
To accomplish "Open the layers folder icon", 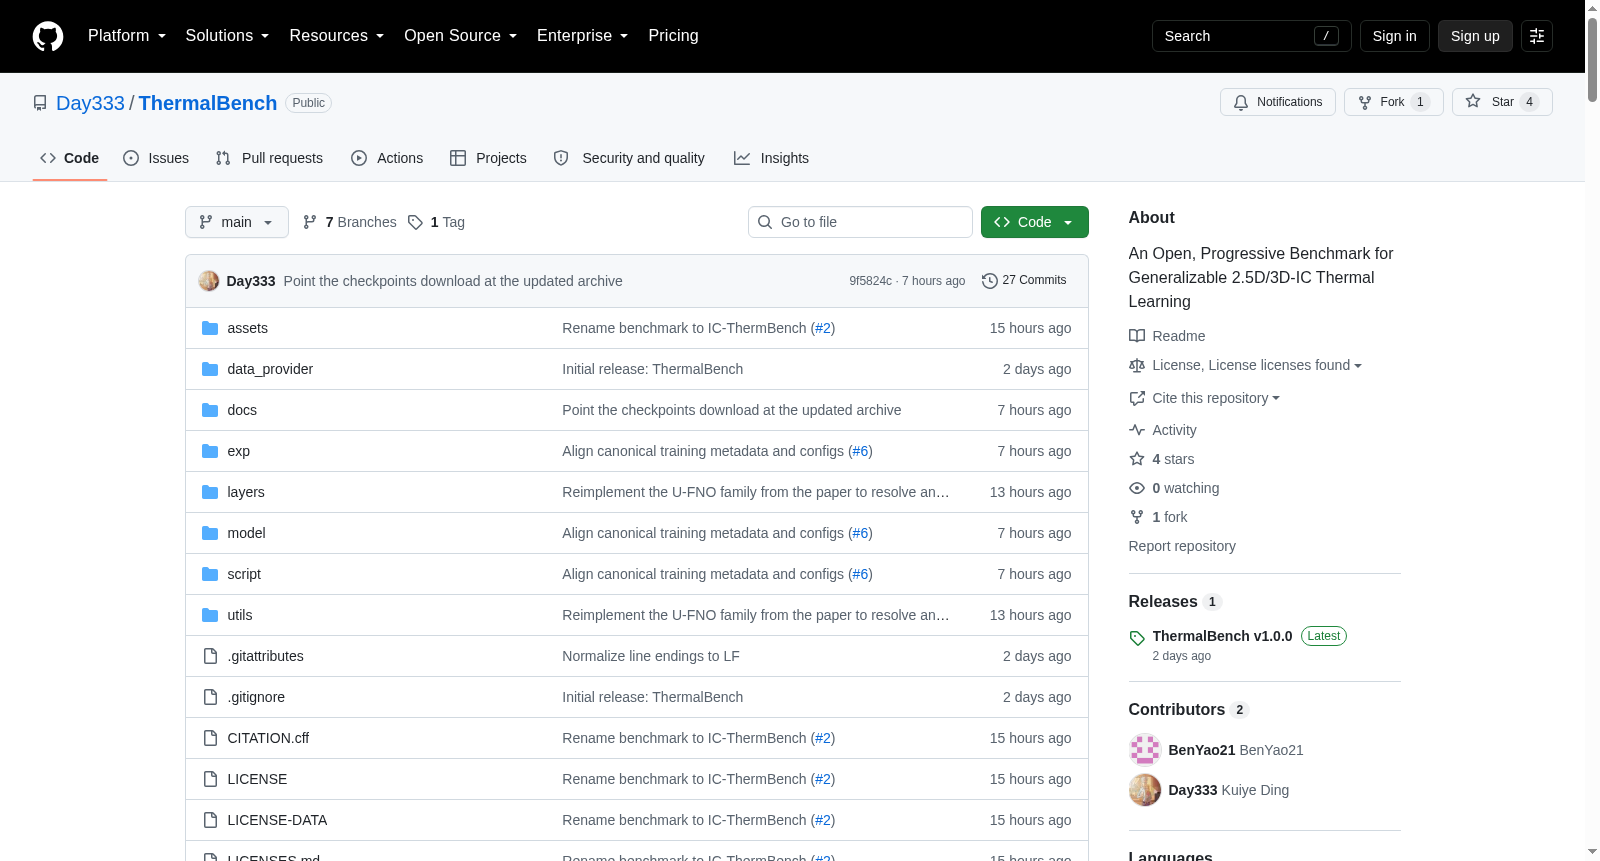I will coord(210,492).
